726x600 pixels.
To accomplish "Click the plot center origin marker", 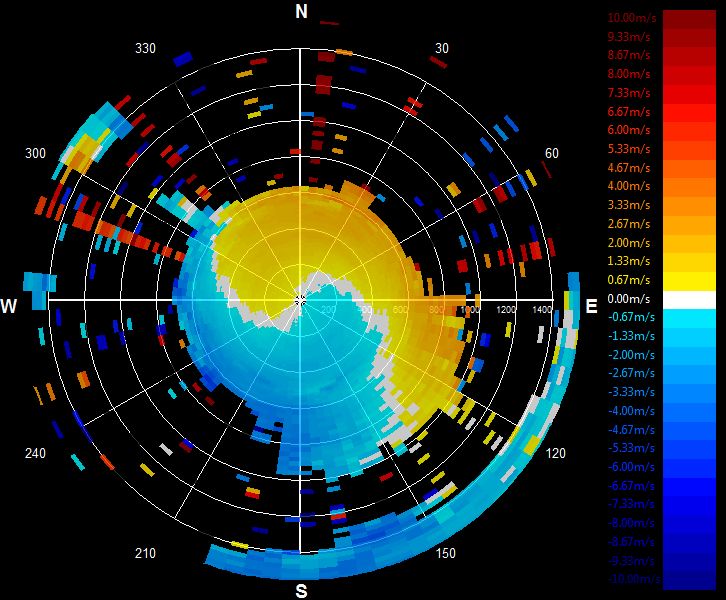I will (x=300, y=300).
